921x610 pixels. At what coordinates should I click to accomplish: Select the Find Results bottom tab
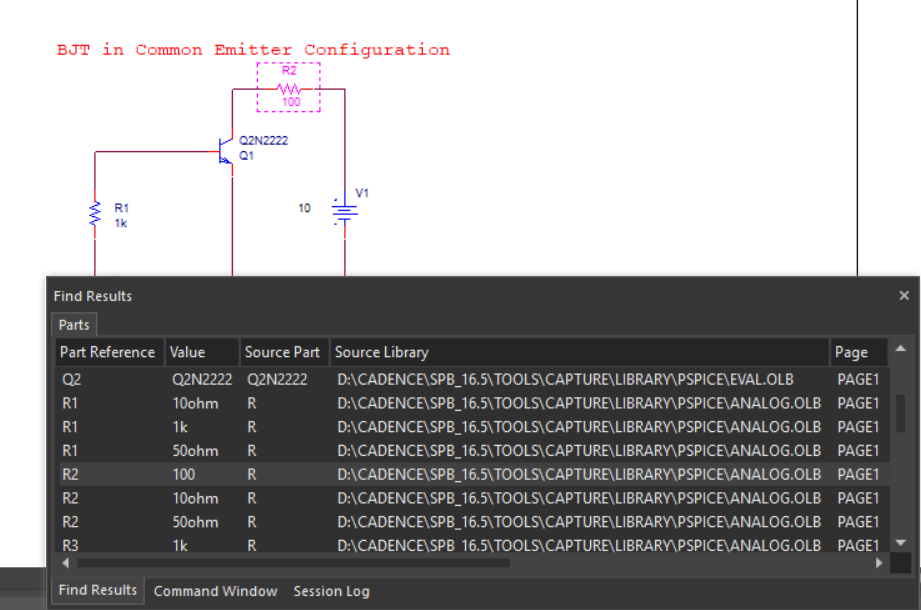click(97, 590)
